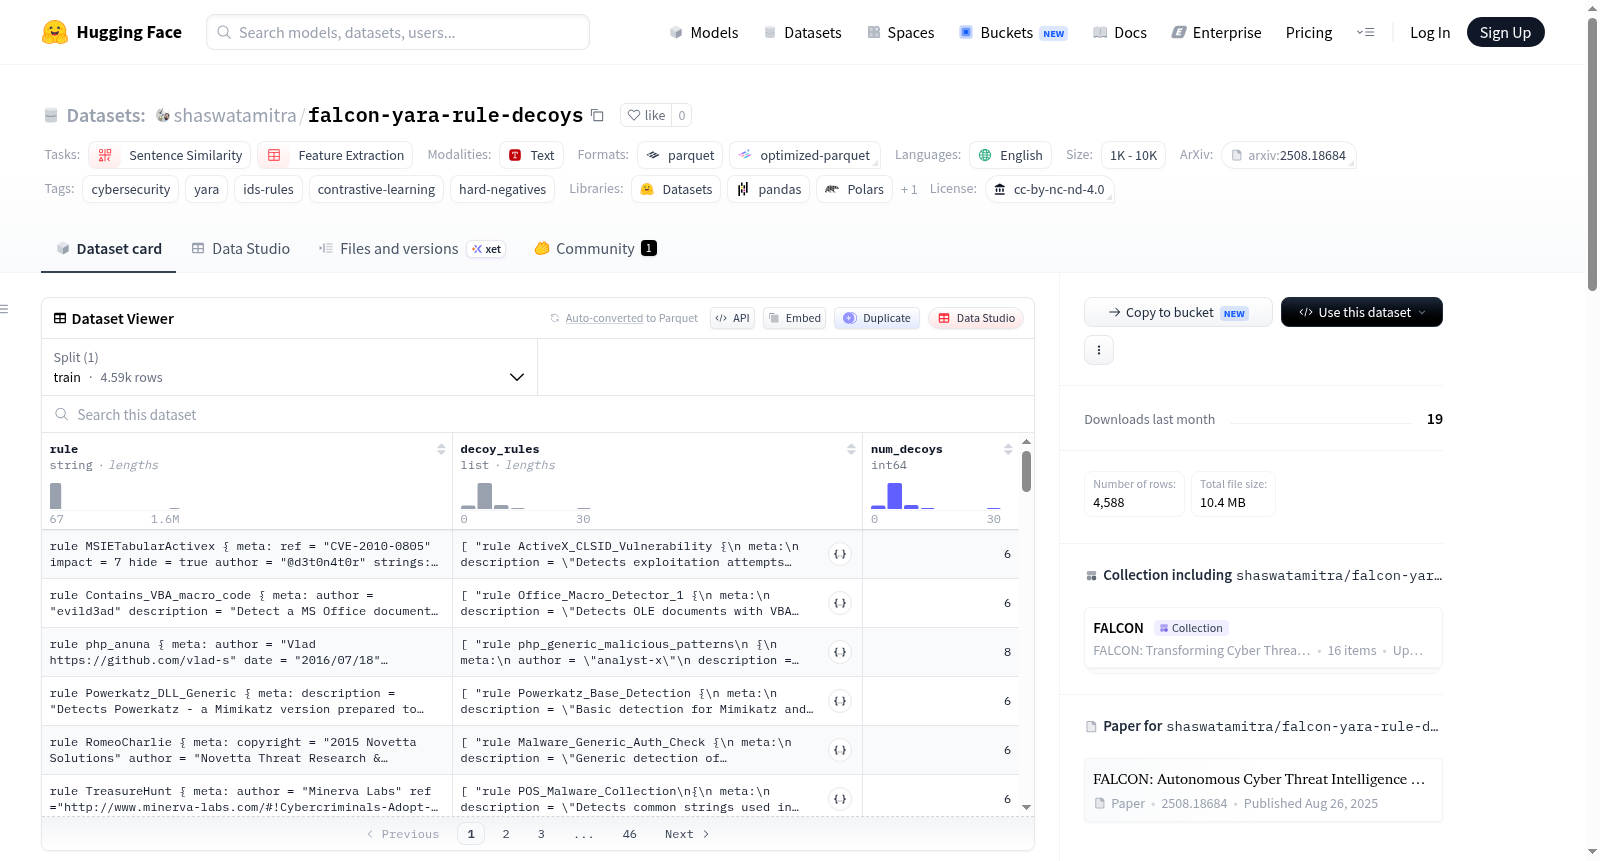The image size is (1600, 861).
Task: Click the page vertical scrollbar
Action: [x=1592, y=155]
